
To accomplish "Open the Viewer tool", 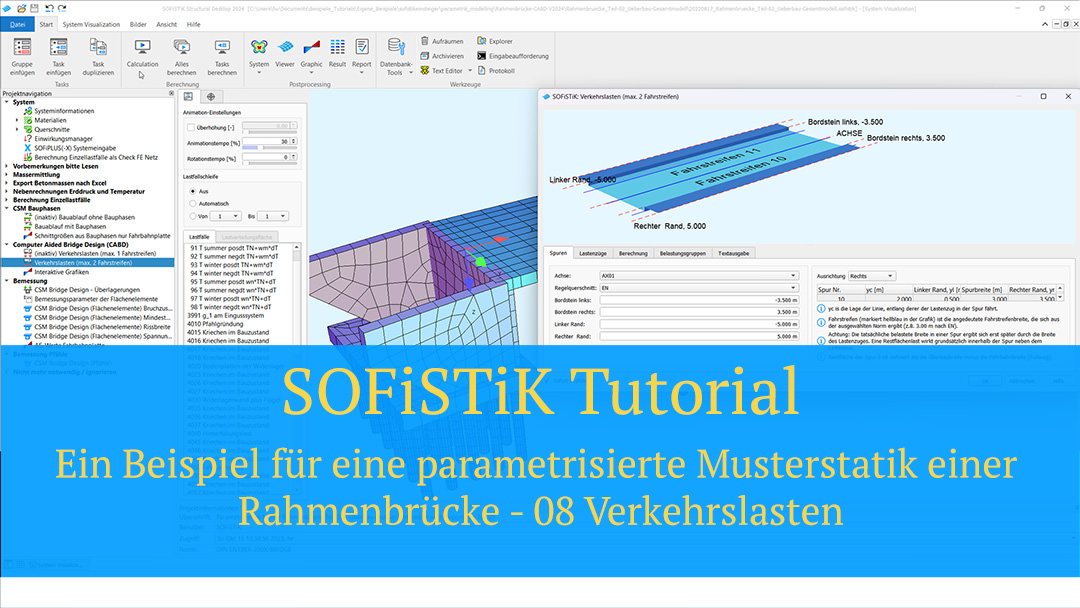I will 285,48.
